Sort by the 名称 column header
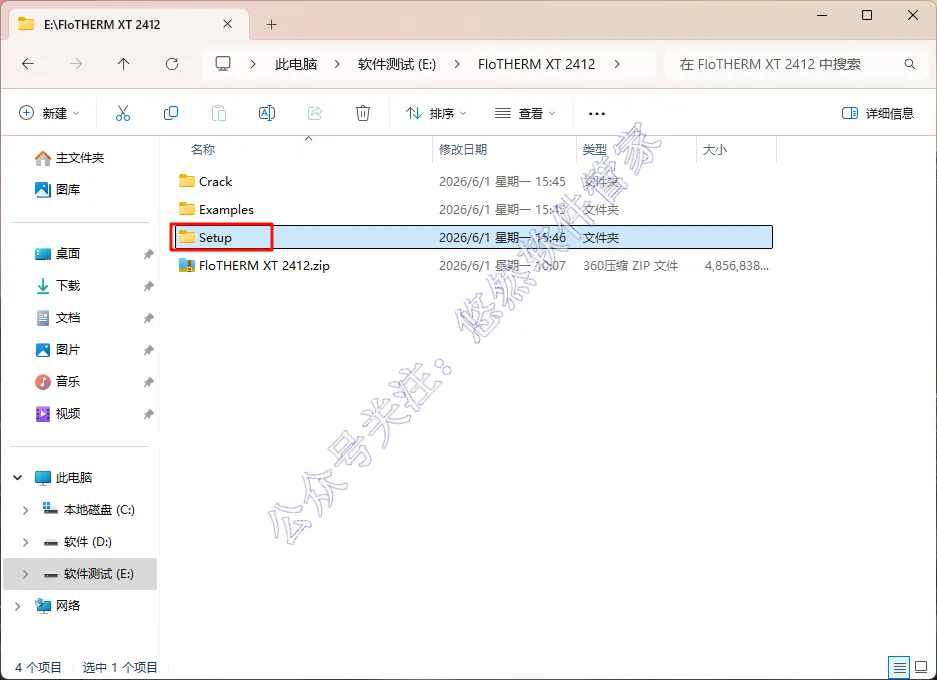The width and height of the screenshot is (937, 680). (x=203, y=149)
